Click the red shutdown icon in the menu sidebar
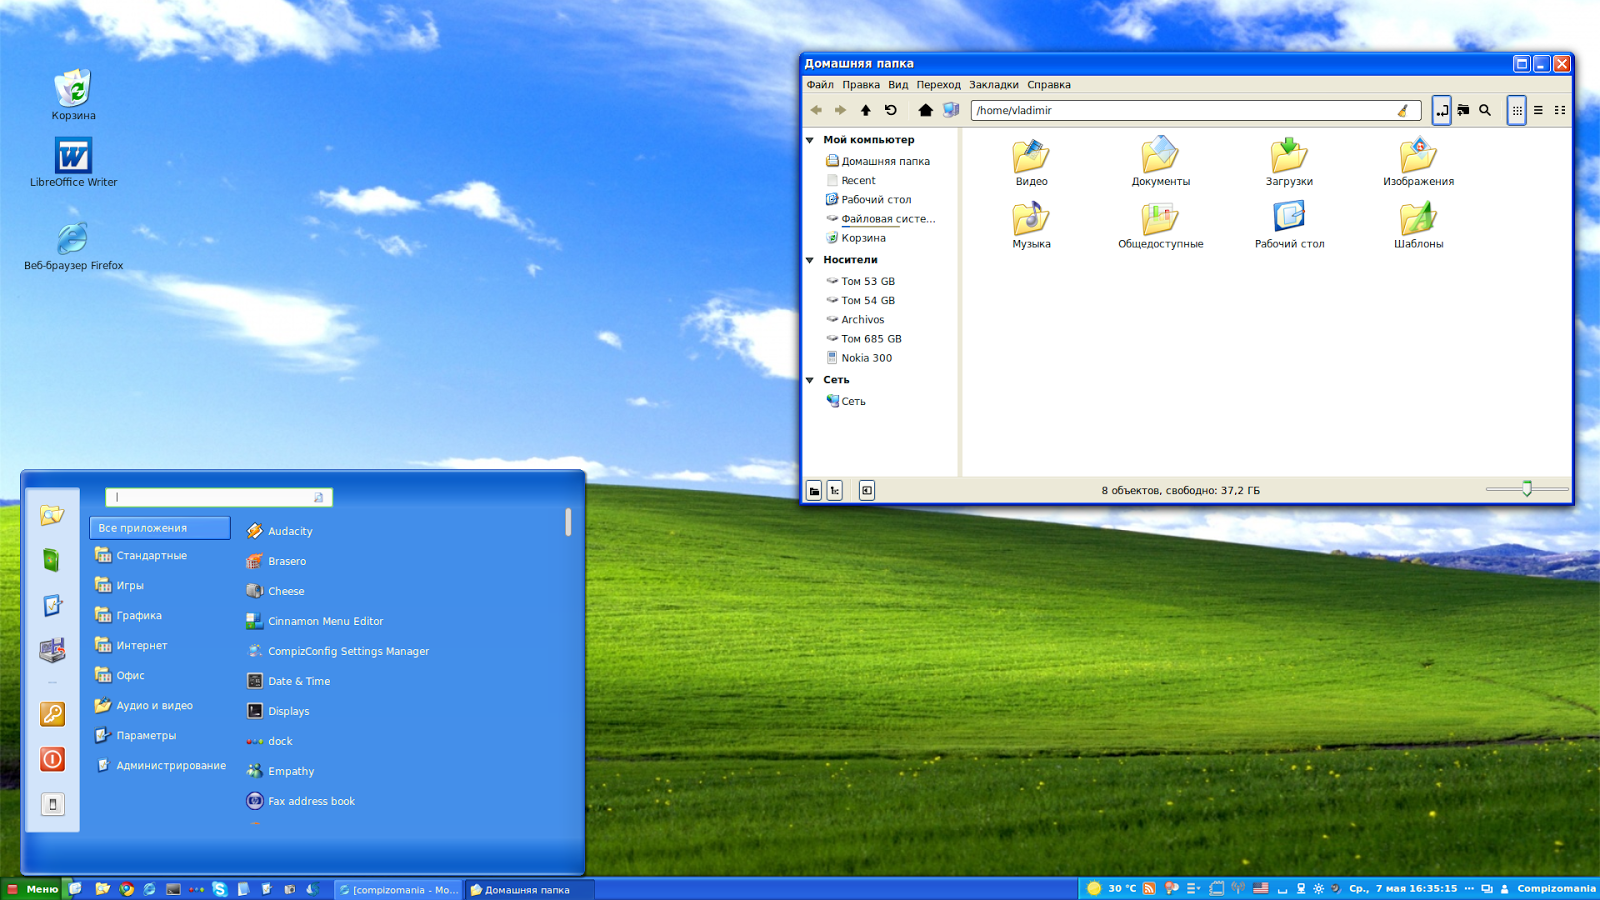Viewport: 1600px width, 900px height. click(52, 760)
